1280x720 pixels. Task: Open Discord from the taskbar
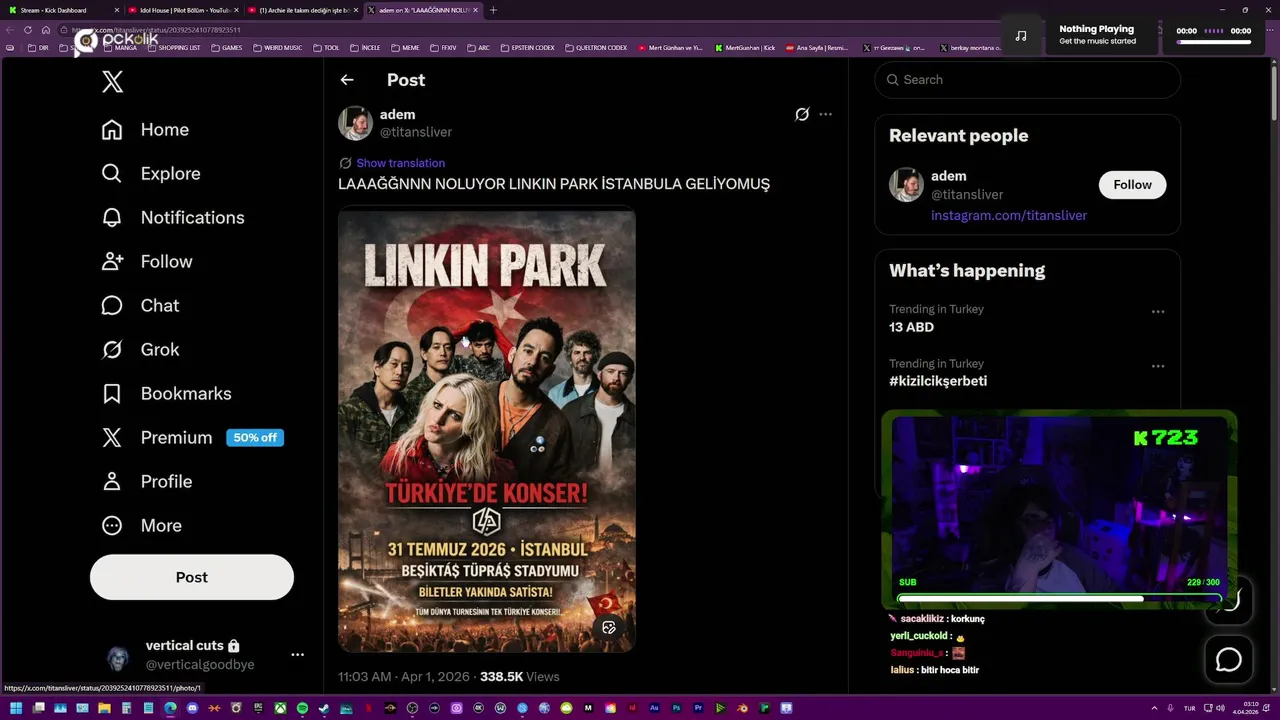(192, 708)
